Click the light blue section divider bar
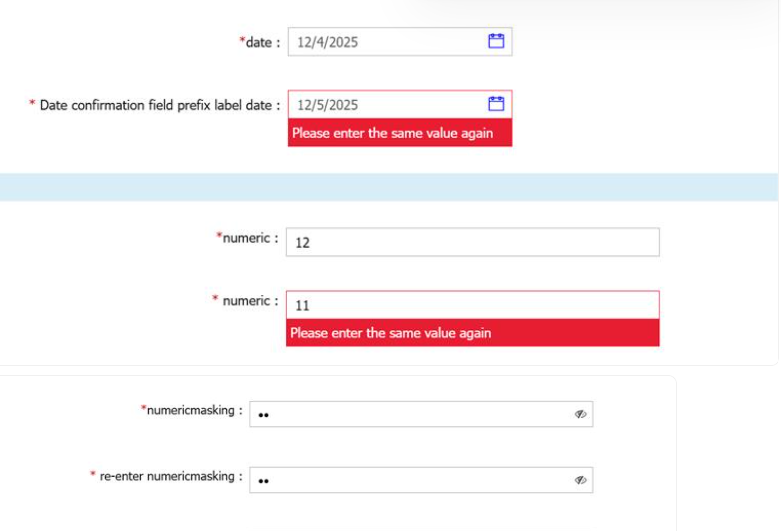The height and width of the screenshot is (531, 781). 390,187
